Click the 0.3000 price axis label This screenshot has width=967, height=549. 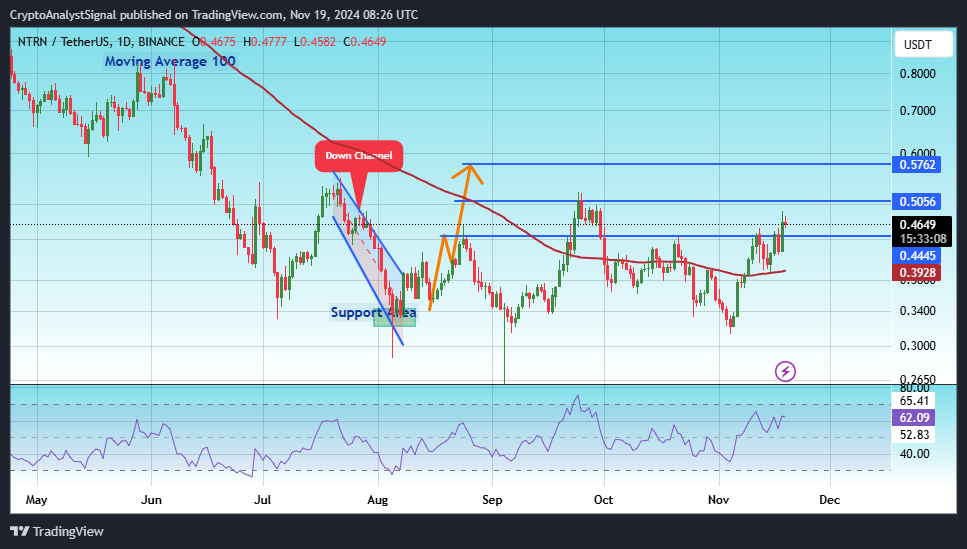click(x=918, y=345)
